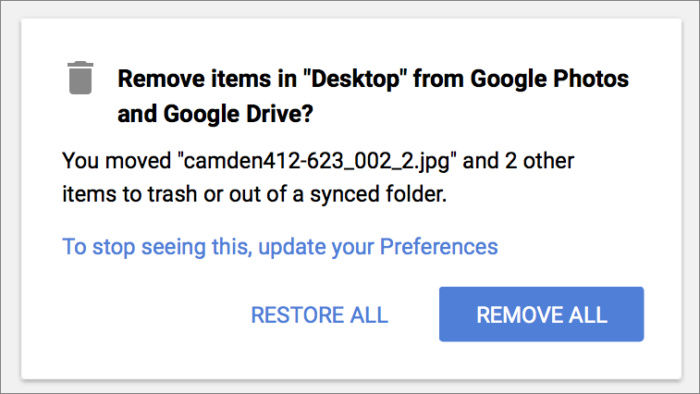The width and height of the screenshot is (700, 394).
Task: Click the "2 other" items text
Action: click(x=539, y=161)
